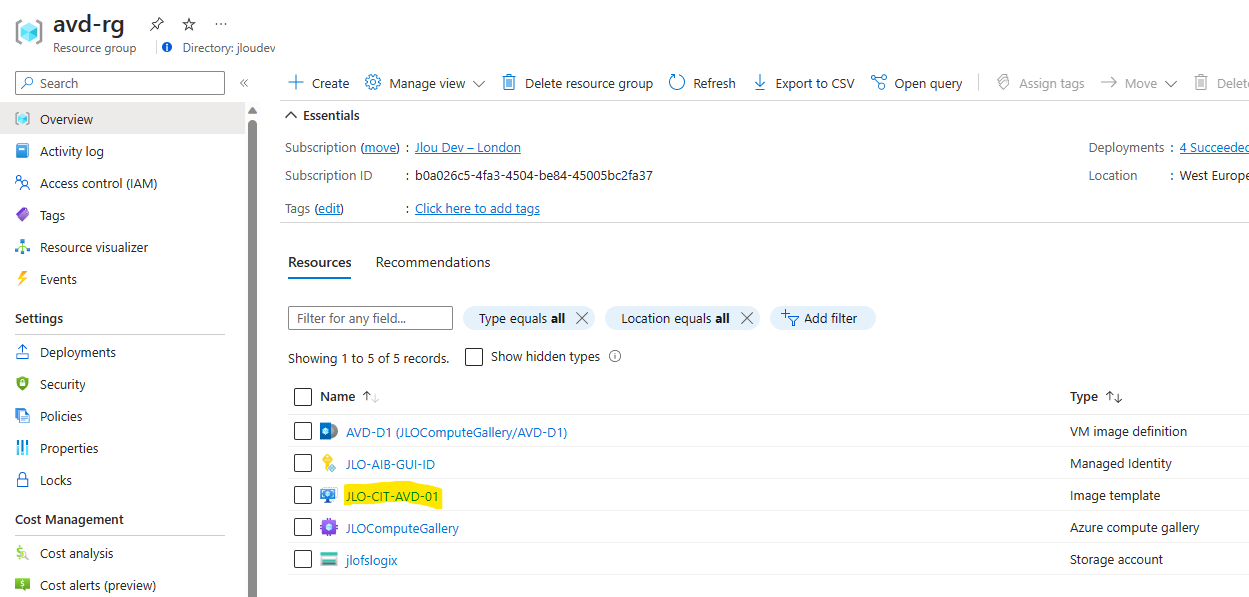Enable Show hidden types checkbox

tap(474, 357)
